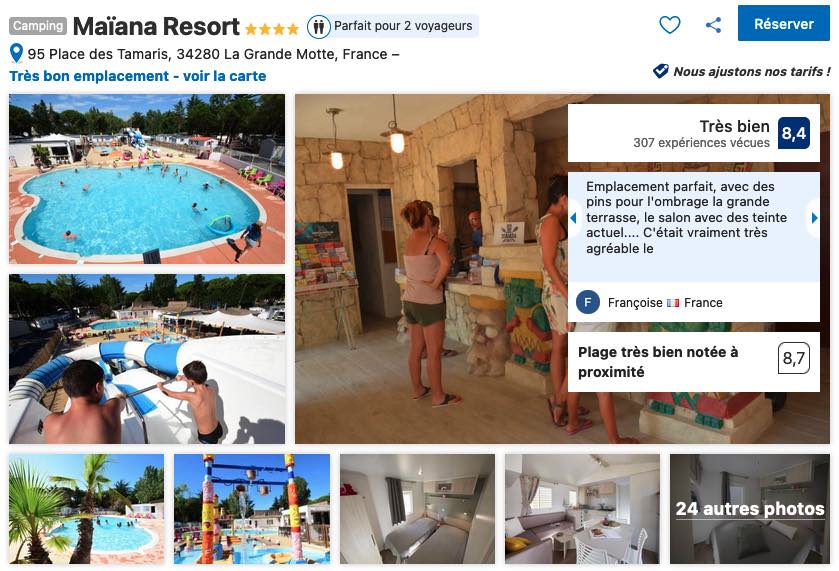Open the colorful water playground thumbnail
The image size is (839, 571).
252,509
